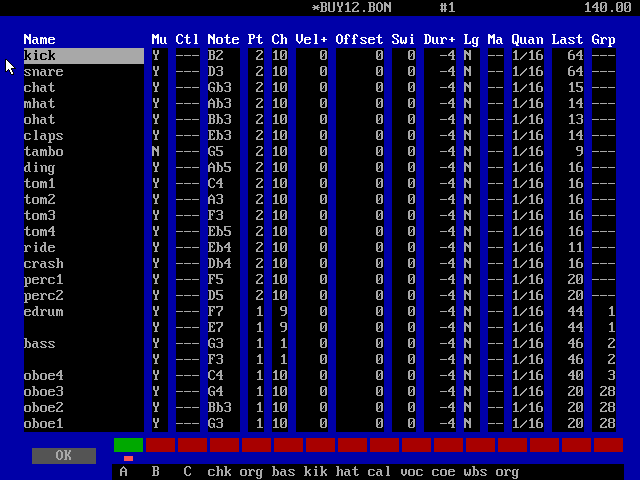Select the tambo track name
640x480 pixels.
[84, 151]
